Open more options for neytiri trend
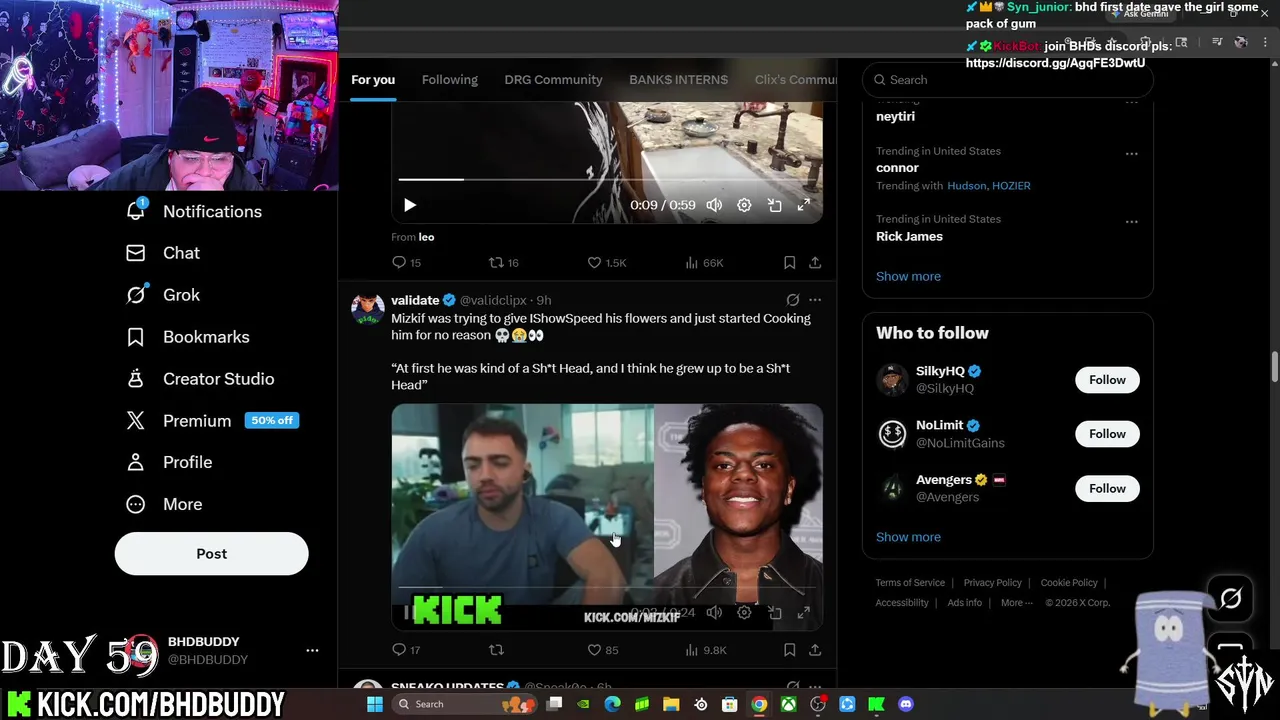Viewport: 1280px width, 720px height. 1132,101
